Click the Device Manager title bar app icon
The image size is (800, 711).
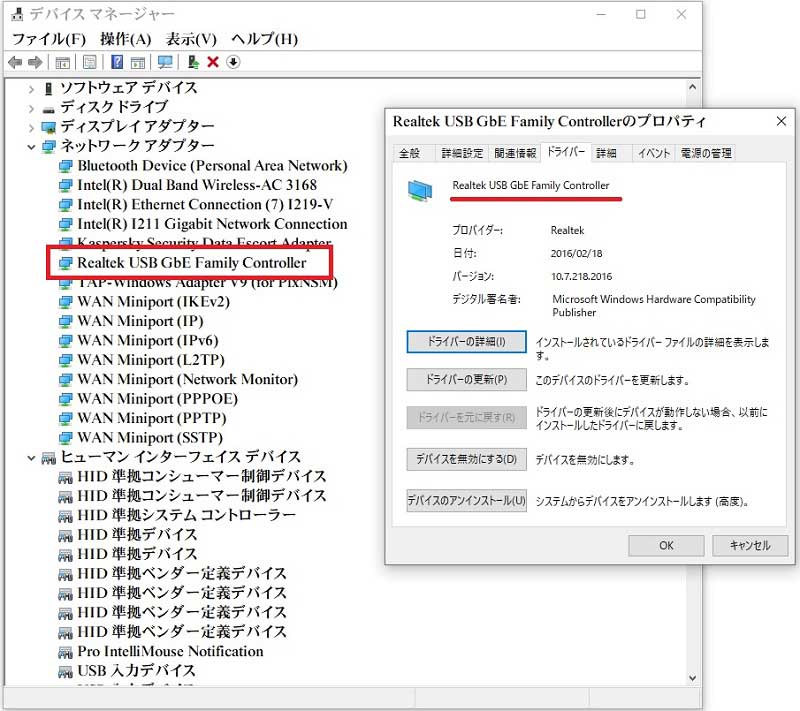(x=17, y=14)
